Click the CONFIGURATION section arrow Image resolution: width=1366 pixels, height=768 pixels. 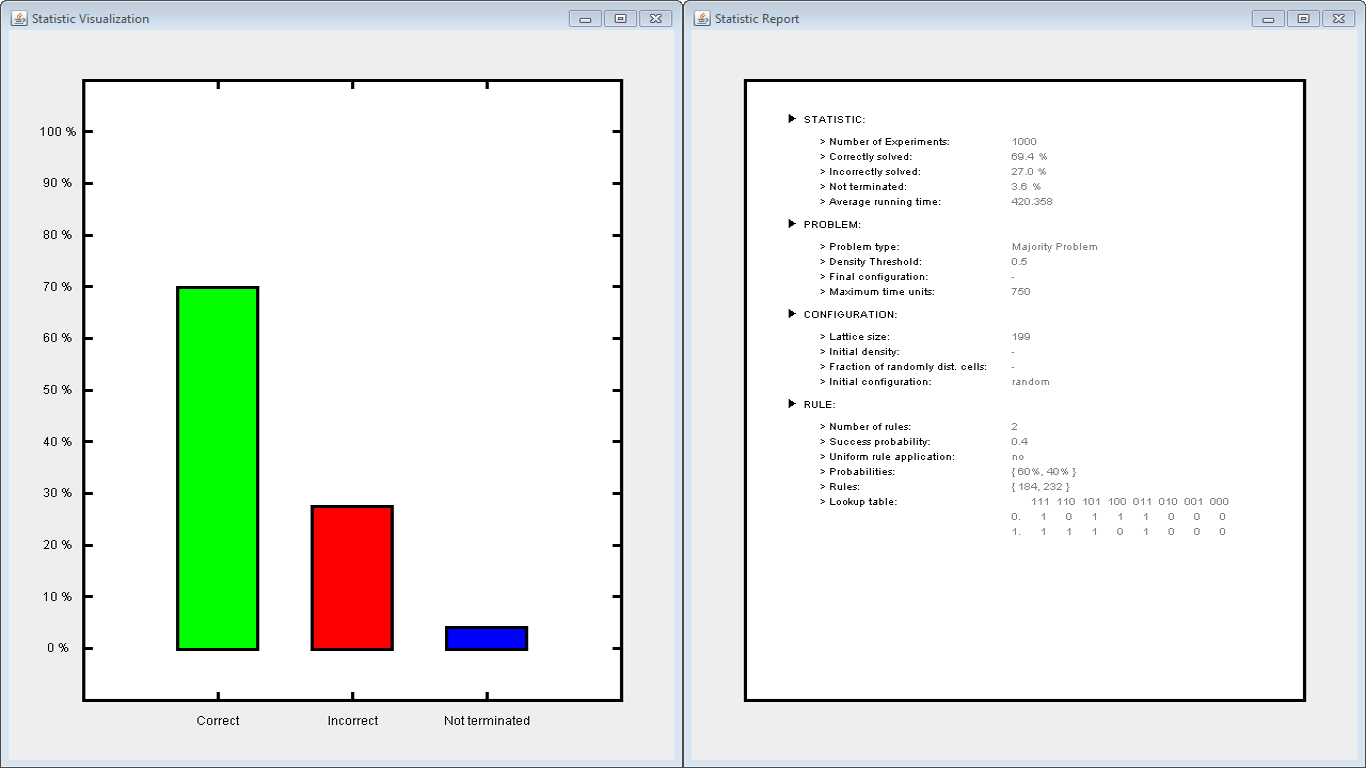[x=792, y=314]
